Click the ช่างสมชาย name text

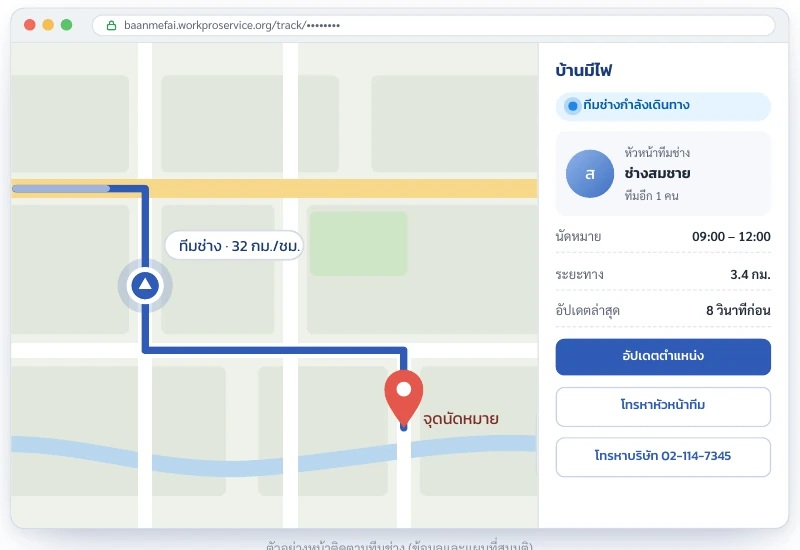coord(657,173)
